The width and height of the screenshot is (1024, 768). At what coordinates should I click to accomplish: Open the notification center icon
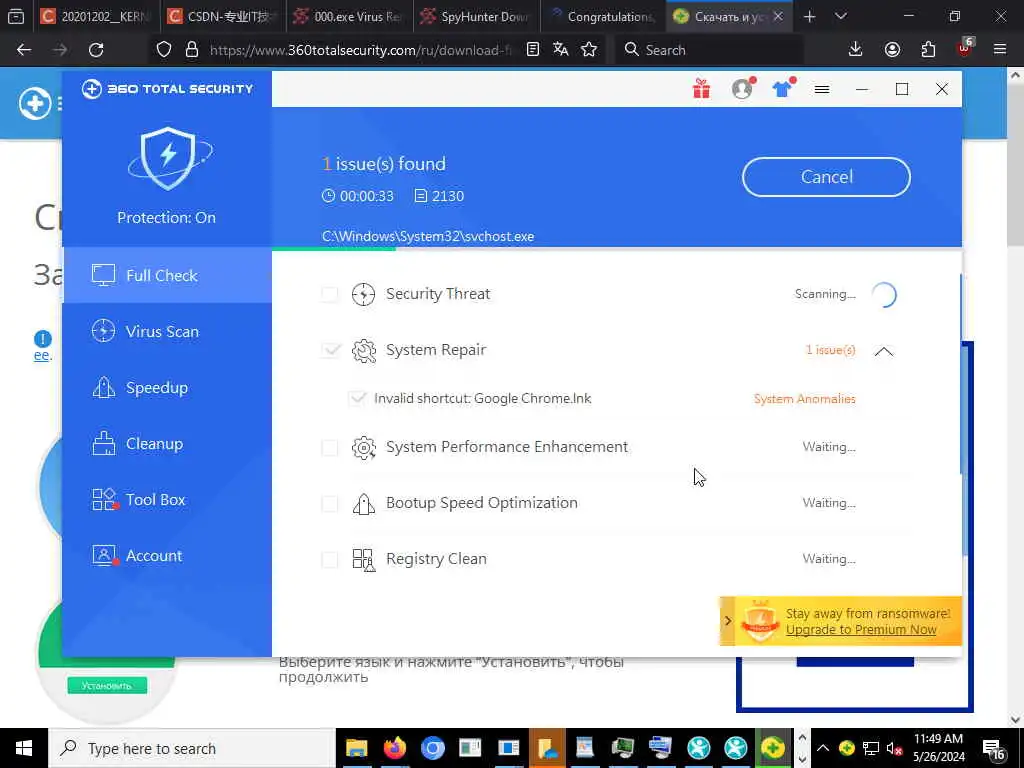(x=993, y=748)
